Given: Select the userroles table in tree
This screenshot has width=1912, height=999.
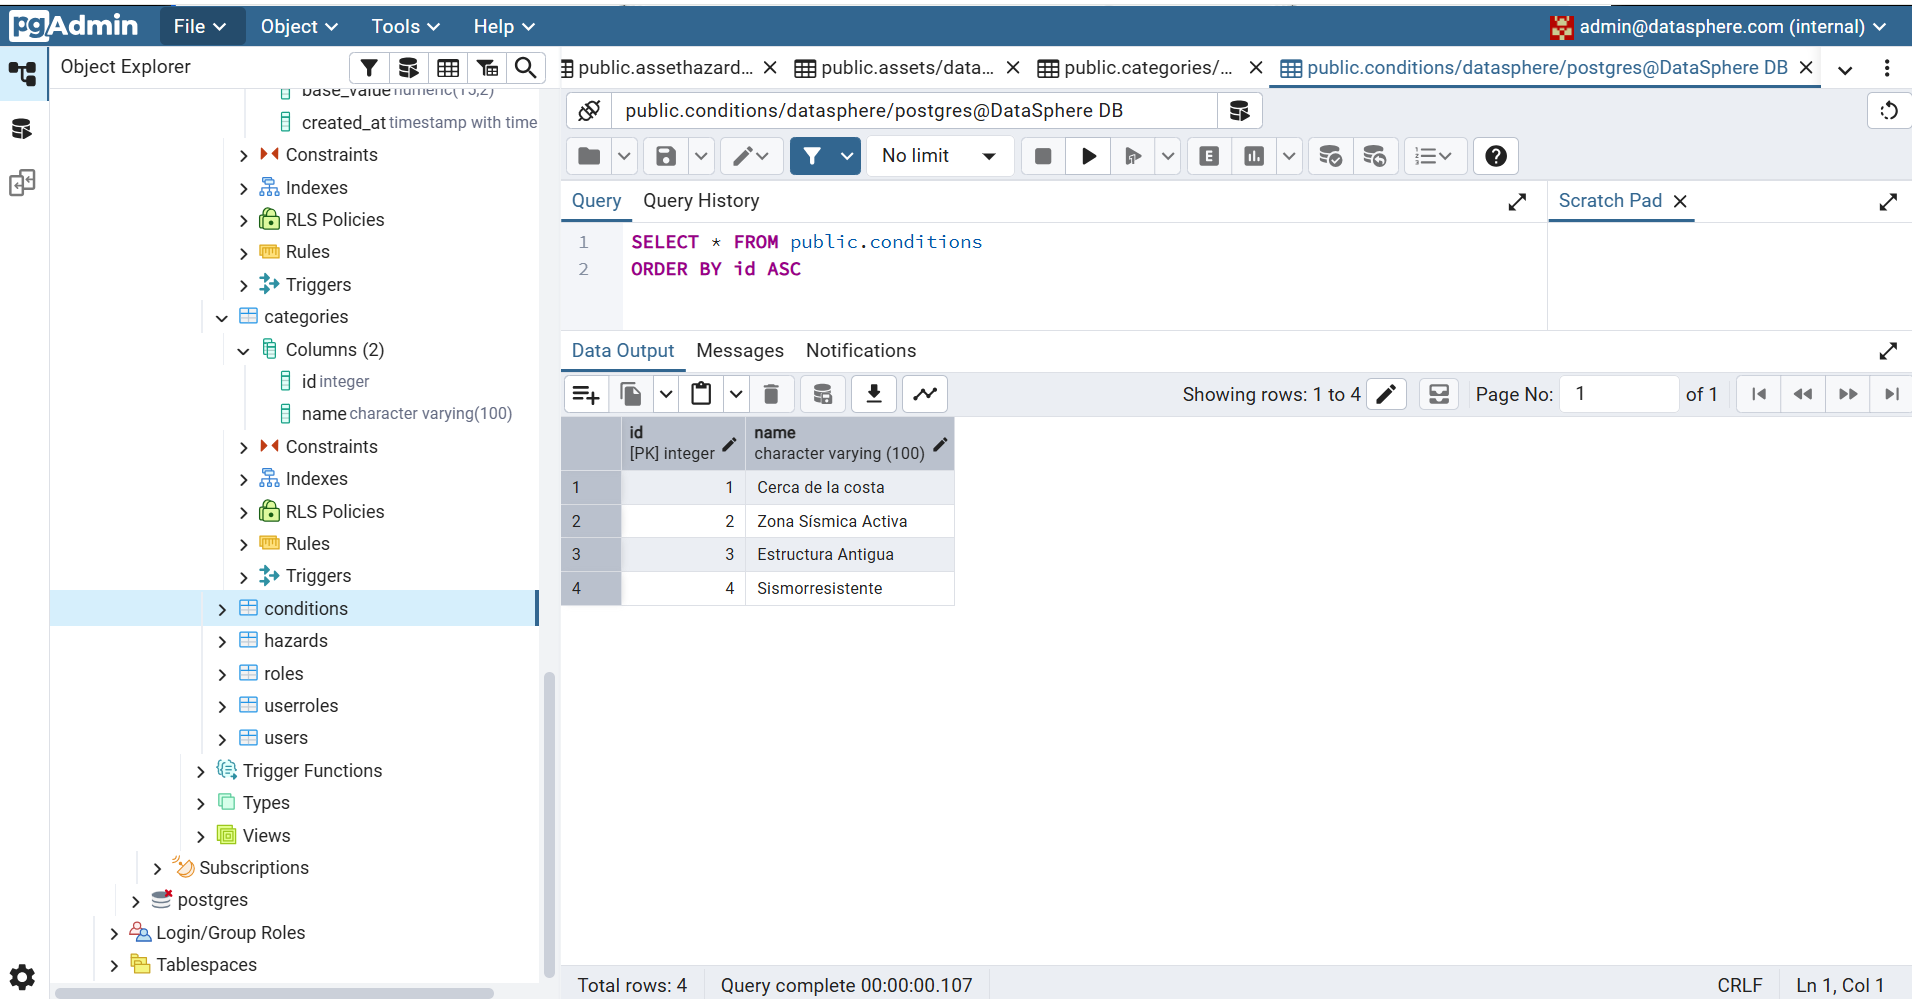Looking at the screenshot, I should point(301,706).
